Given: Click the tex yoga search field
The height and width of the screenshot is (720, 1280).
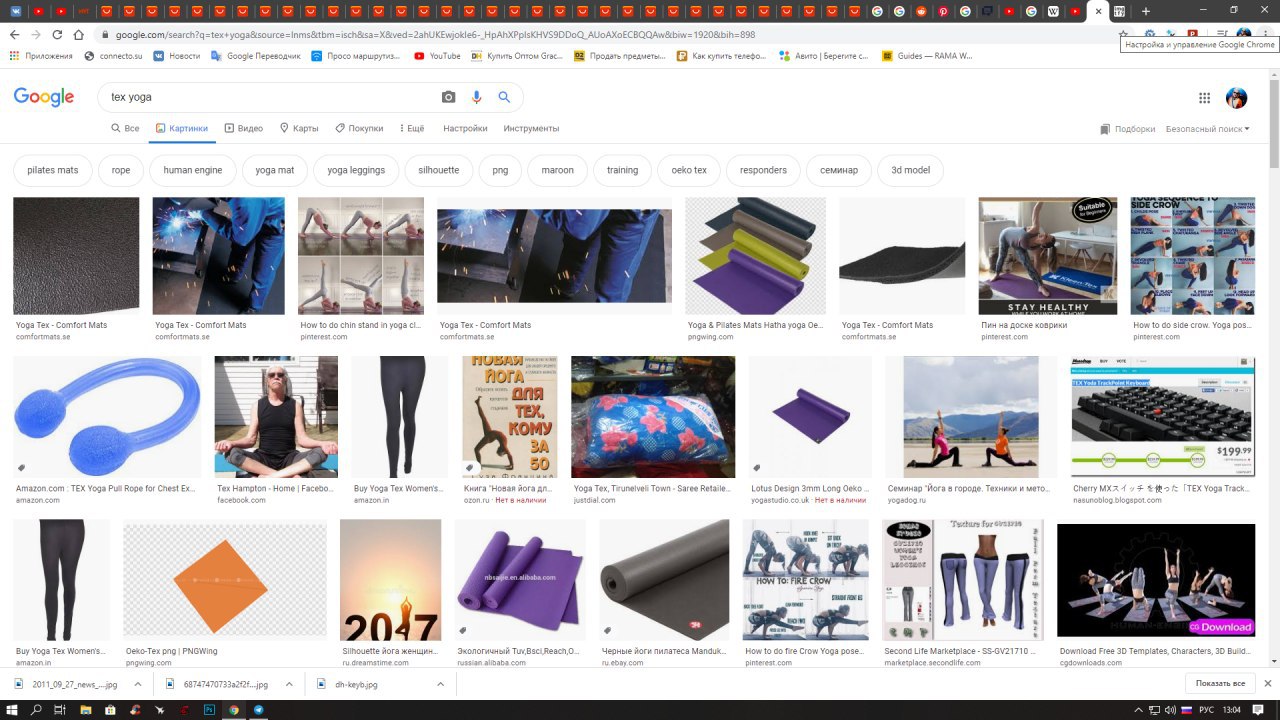Looking at the screenshot, I should coord(270,97).
